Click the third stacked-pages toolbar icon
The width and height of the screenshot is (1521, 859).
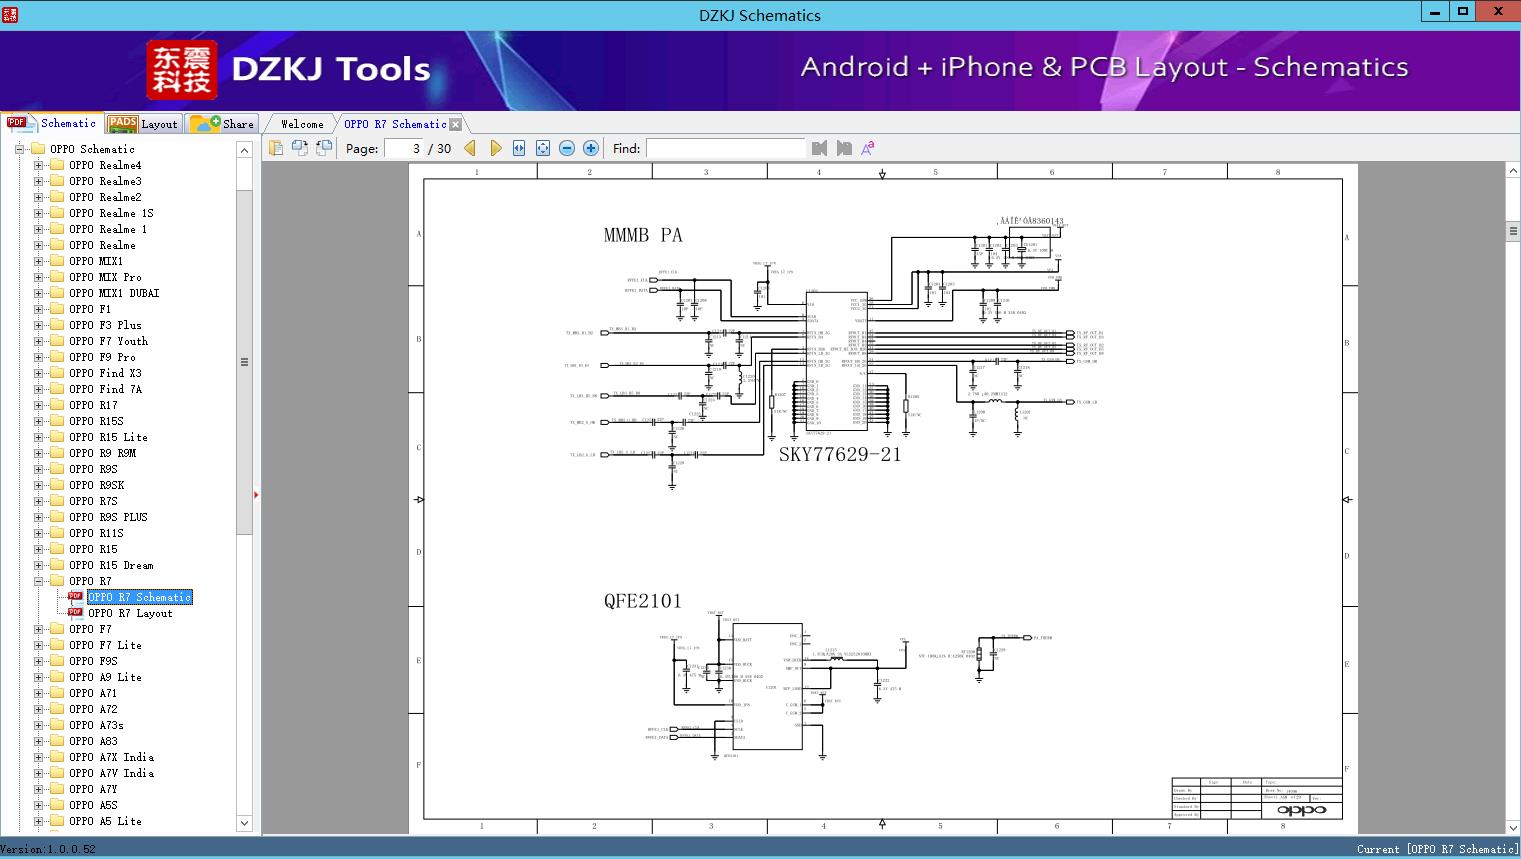[x=324, y=148]
